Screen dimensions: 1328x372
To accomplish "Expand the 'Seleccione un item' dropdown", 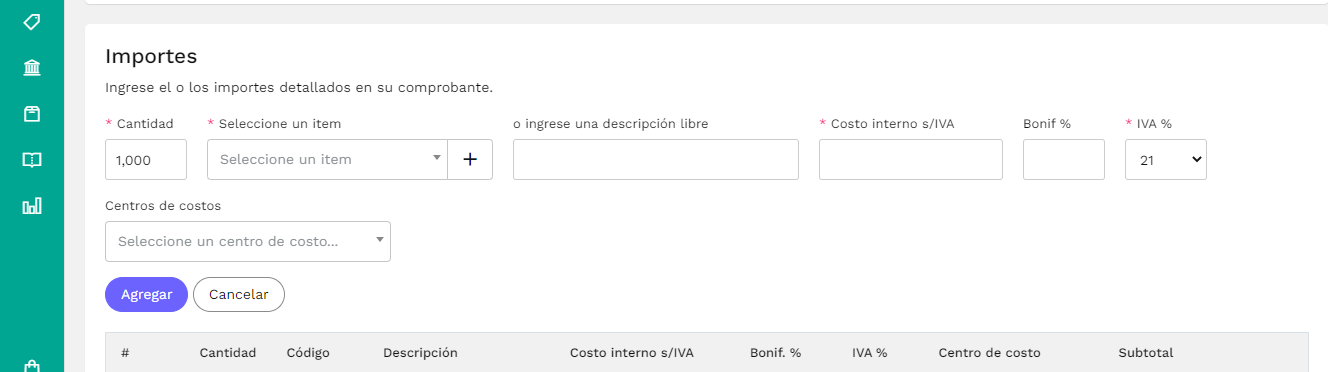I will coord(327,159).
